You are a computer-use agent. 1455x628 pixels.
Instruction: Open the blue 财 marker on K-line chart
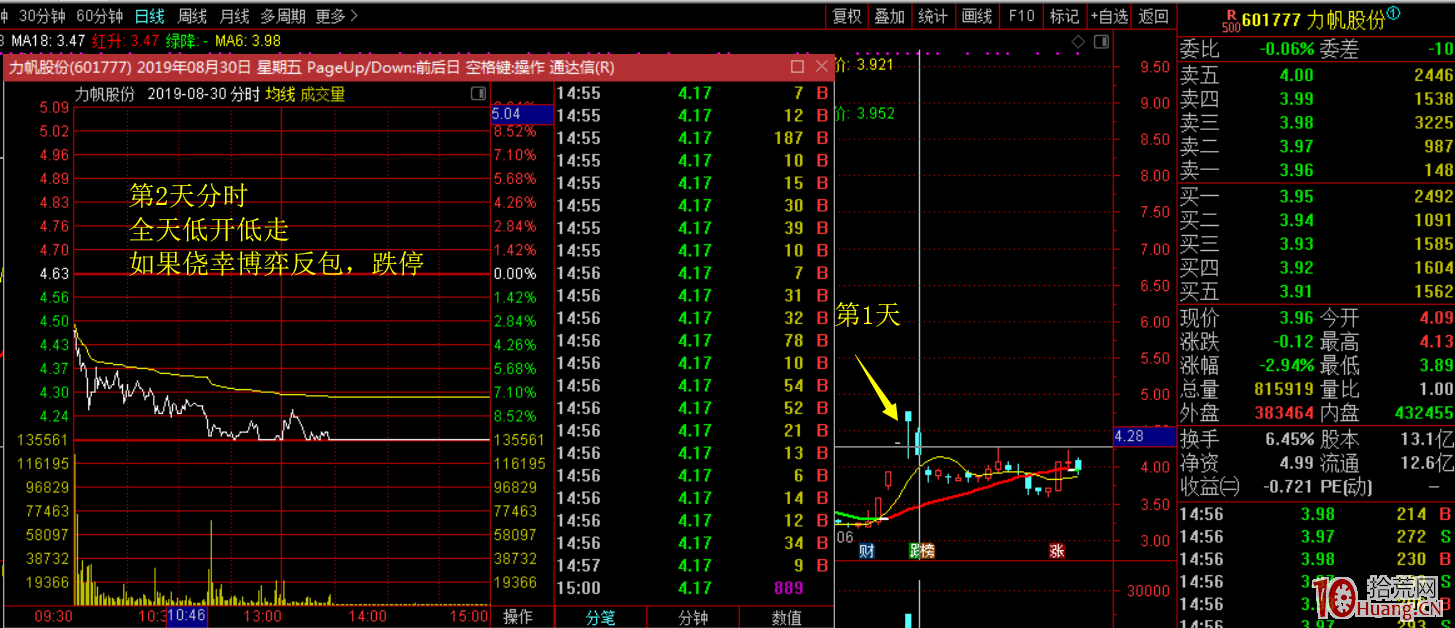point(867,551)
